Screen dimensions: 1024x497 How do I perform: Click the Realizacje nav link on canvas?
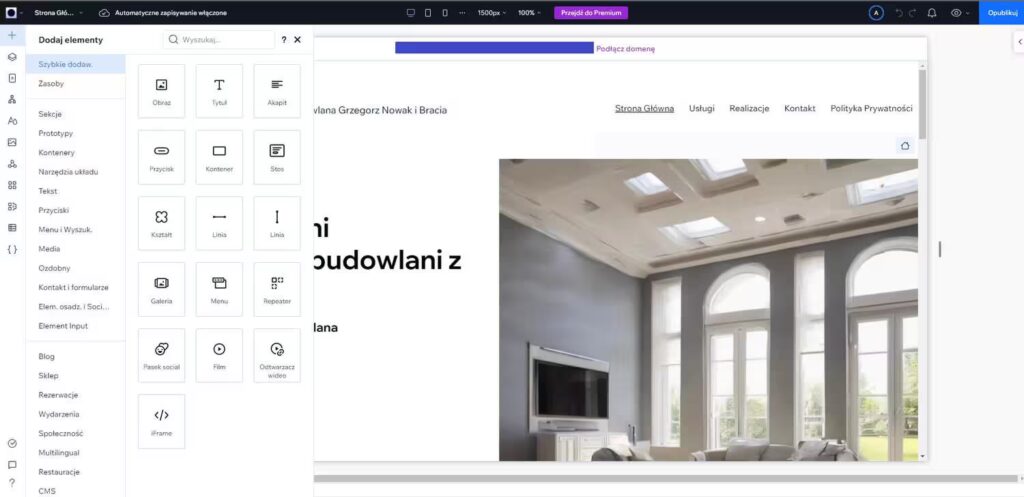pyautogui.click(x=749, y=108)
